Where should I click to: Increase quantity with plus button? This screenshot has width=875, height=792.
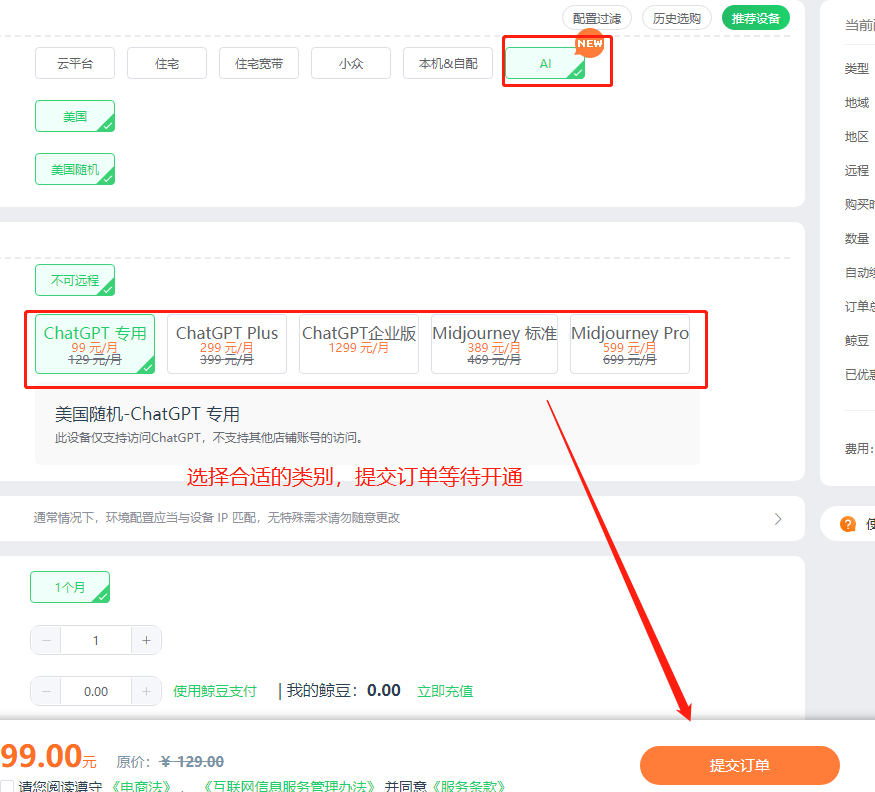146,640
